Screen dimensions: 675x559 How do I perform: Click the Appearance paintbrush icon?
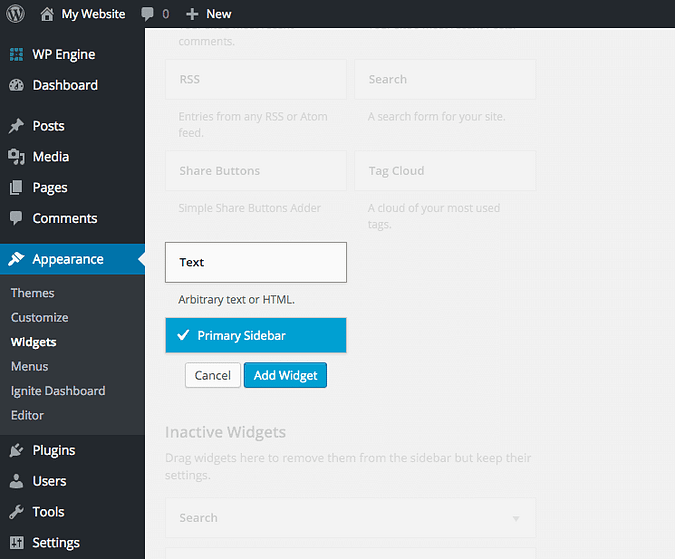(x=16, y=259)
